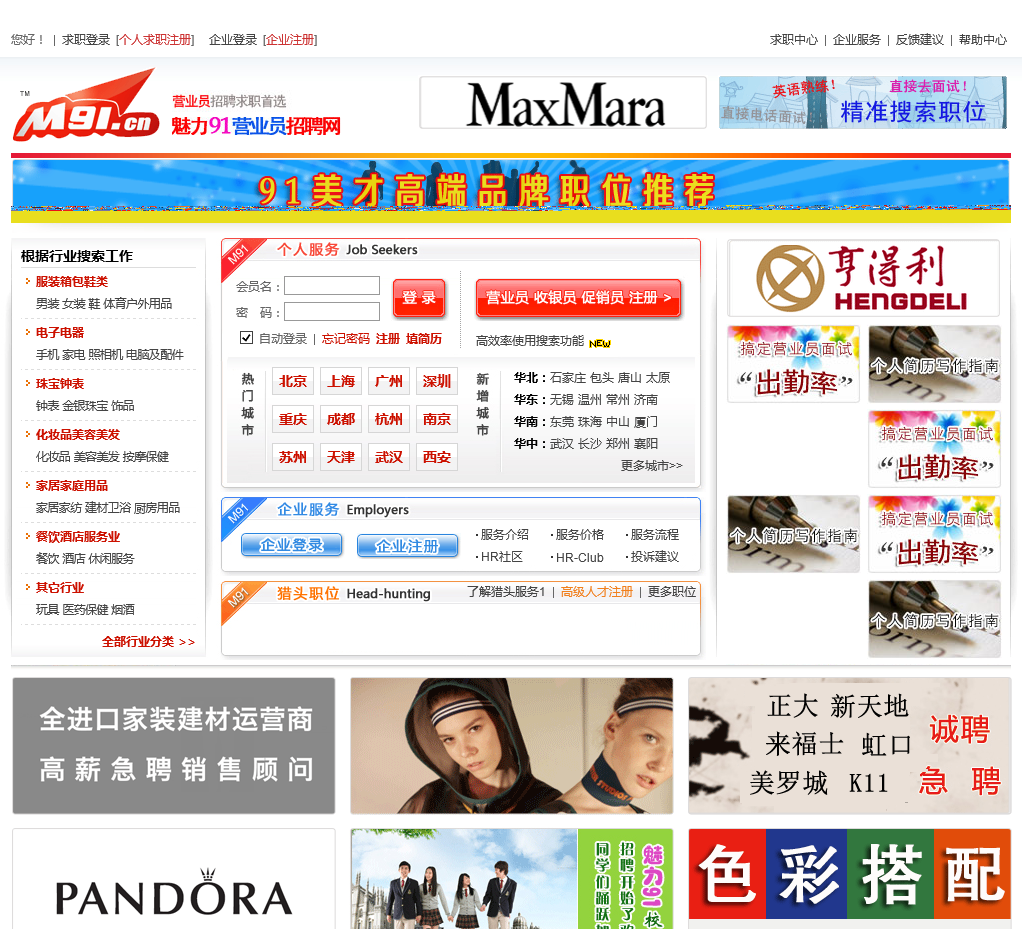Select the 天津 city button
Screen dimensions: 1022x929
pyautogui.click(x=341, y=457)
